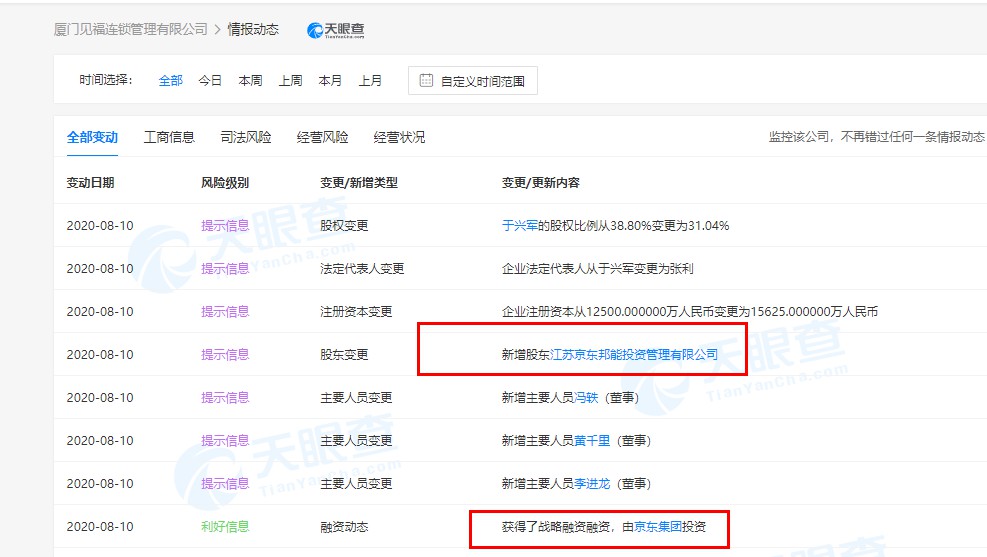Open the 经营风险 tab
The height and width of the screenshot is (557, 987).
pyautogui.click(x=322, y=138)
